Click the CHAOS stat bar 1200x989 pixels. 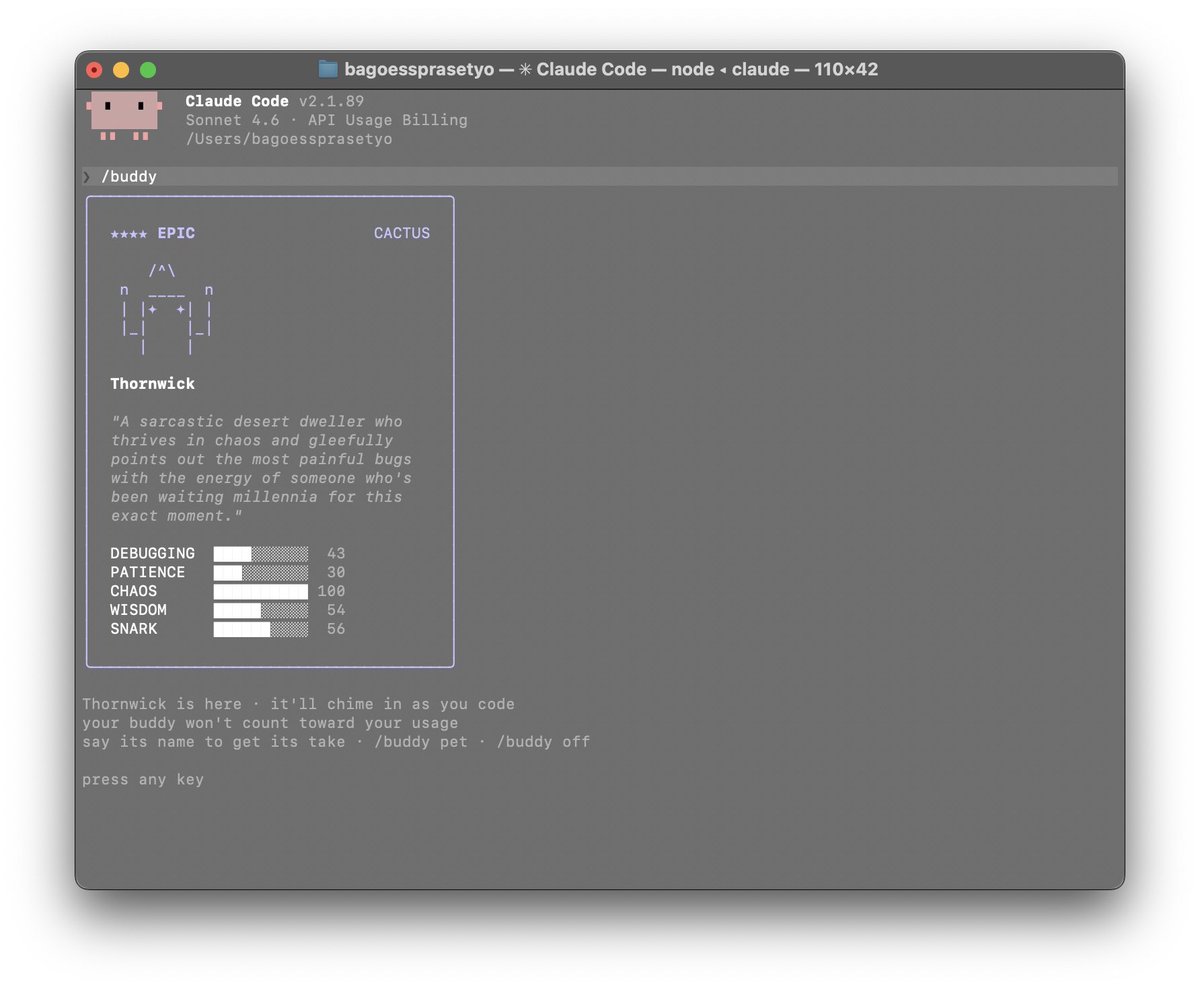click(x=261, y=591)
